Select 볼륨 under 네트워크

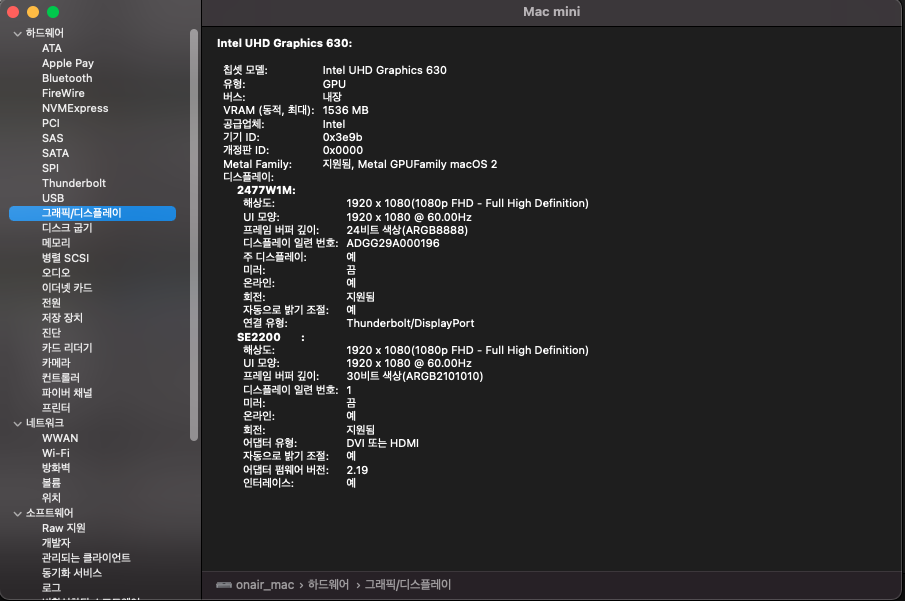click(51, 483)
